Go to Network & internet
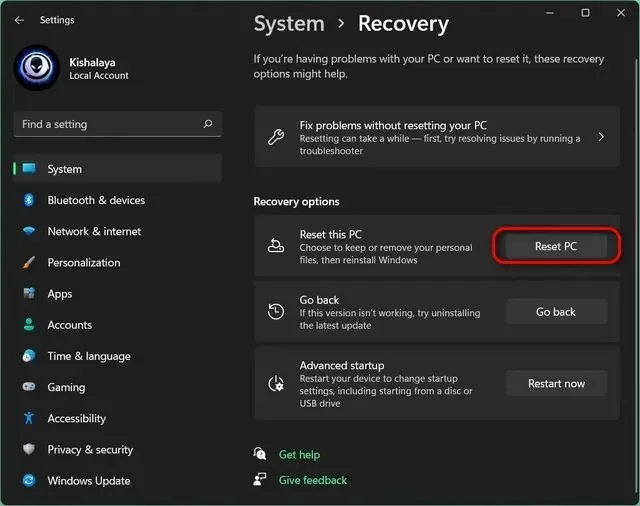Image resolution: width=640 pixels, height=506 pixels. 118,231
